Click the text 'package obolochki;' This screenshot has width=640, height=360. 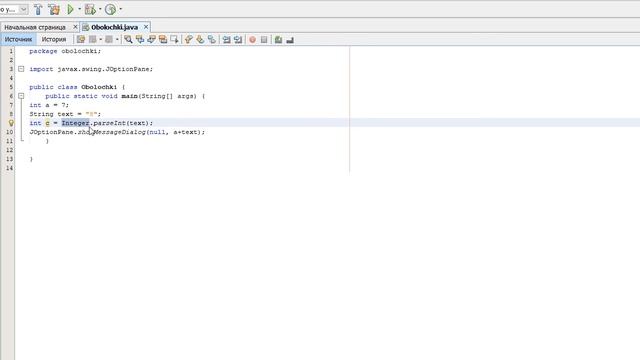pos(65,51)
